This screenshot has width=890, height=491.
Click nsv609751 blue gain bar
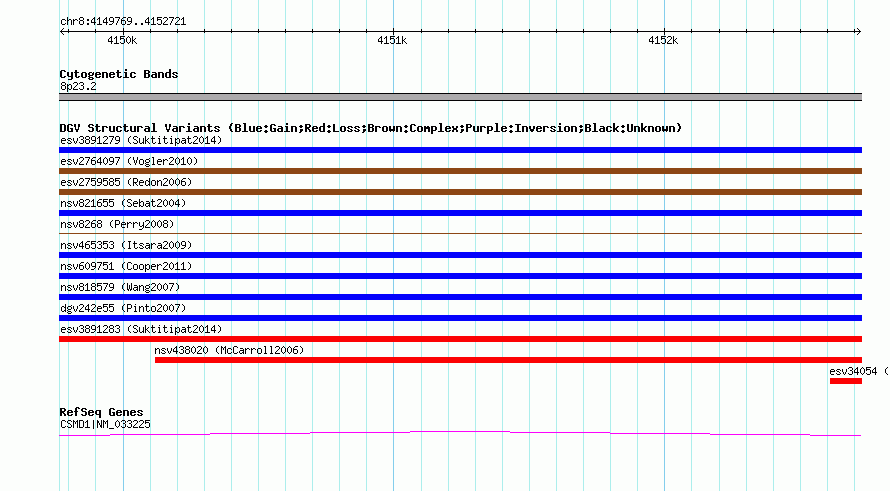[460, 276]
